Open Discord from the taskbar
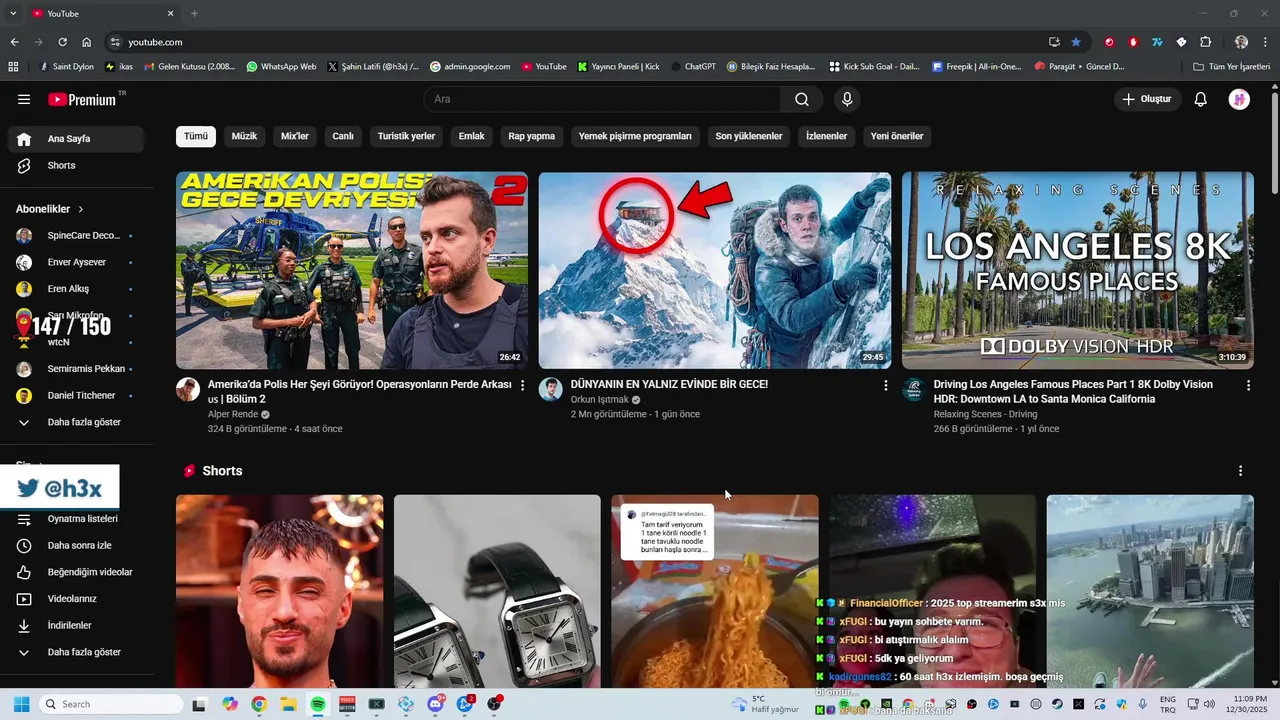The width and height of the screenshot is (1280, 720). (436, 704)
